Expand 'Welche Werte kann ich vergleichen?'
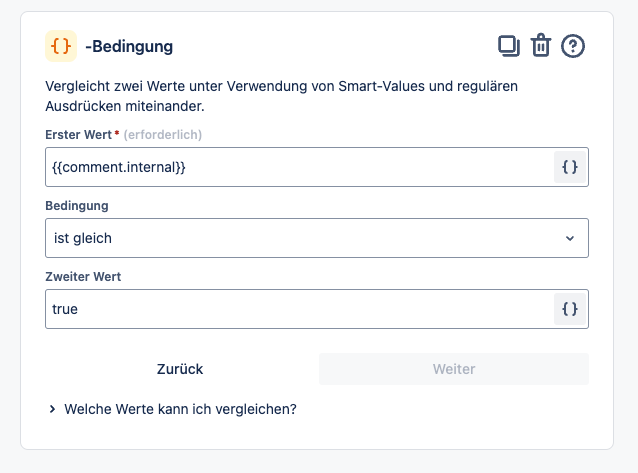The height and width of the screenshot is (473, 638). 180,409
